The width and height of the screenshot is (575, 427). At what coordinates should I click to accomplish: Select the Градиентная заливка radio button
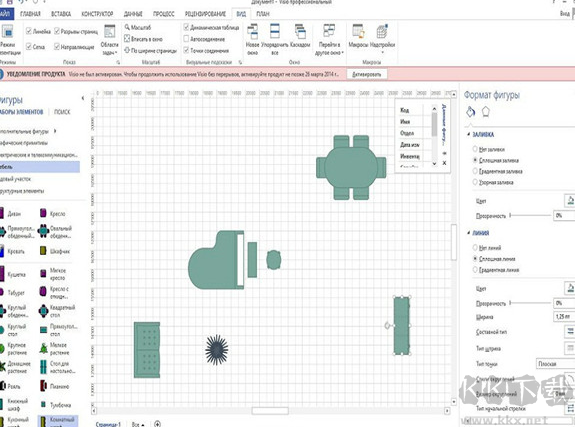[475, 171]
